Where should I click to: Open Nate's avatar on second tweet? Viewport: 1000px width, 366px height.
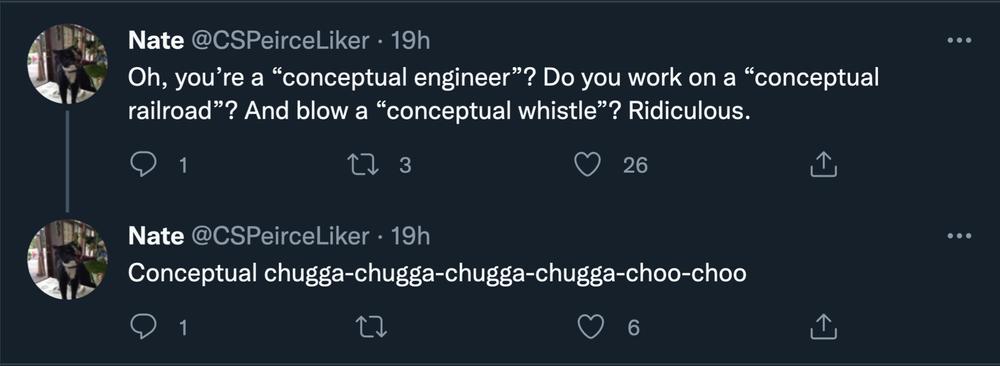point(67,260)
